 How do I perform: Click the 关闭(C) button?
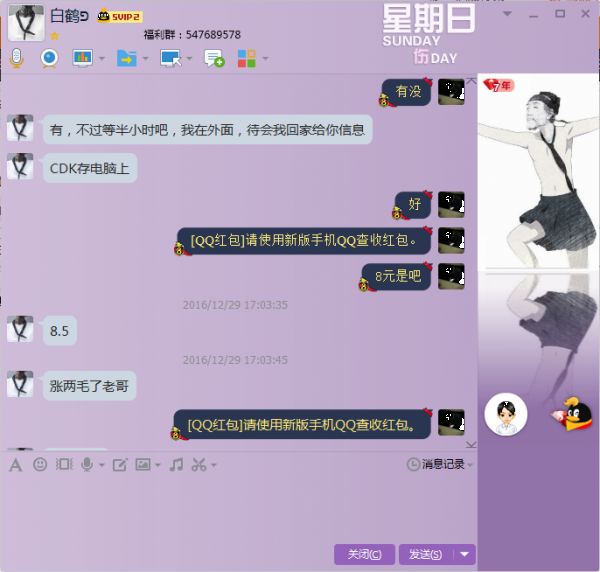pyautogui.click(x=364, y=554)
